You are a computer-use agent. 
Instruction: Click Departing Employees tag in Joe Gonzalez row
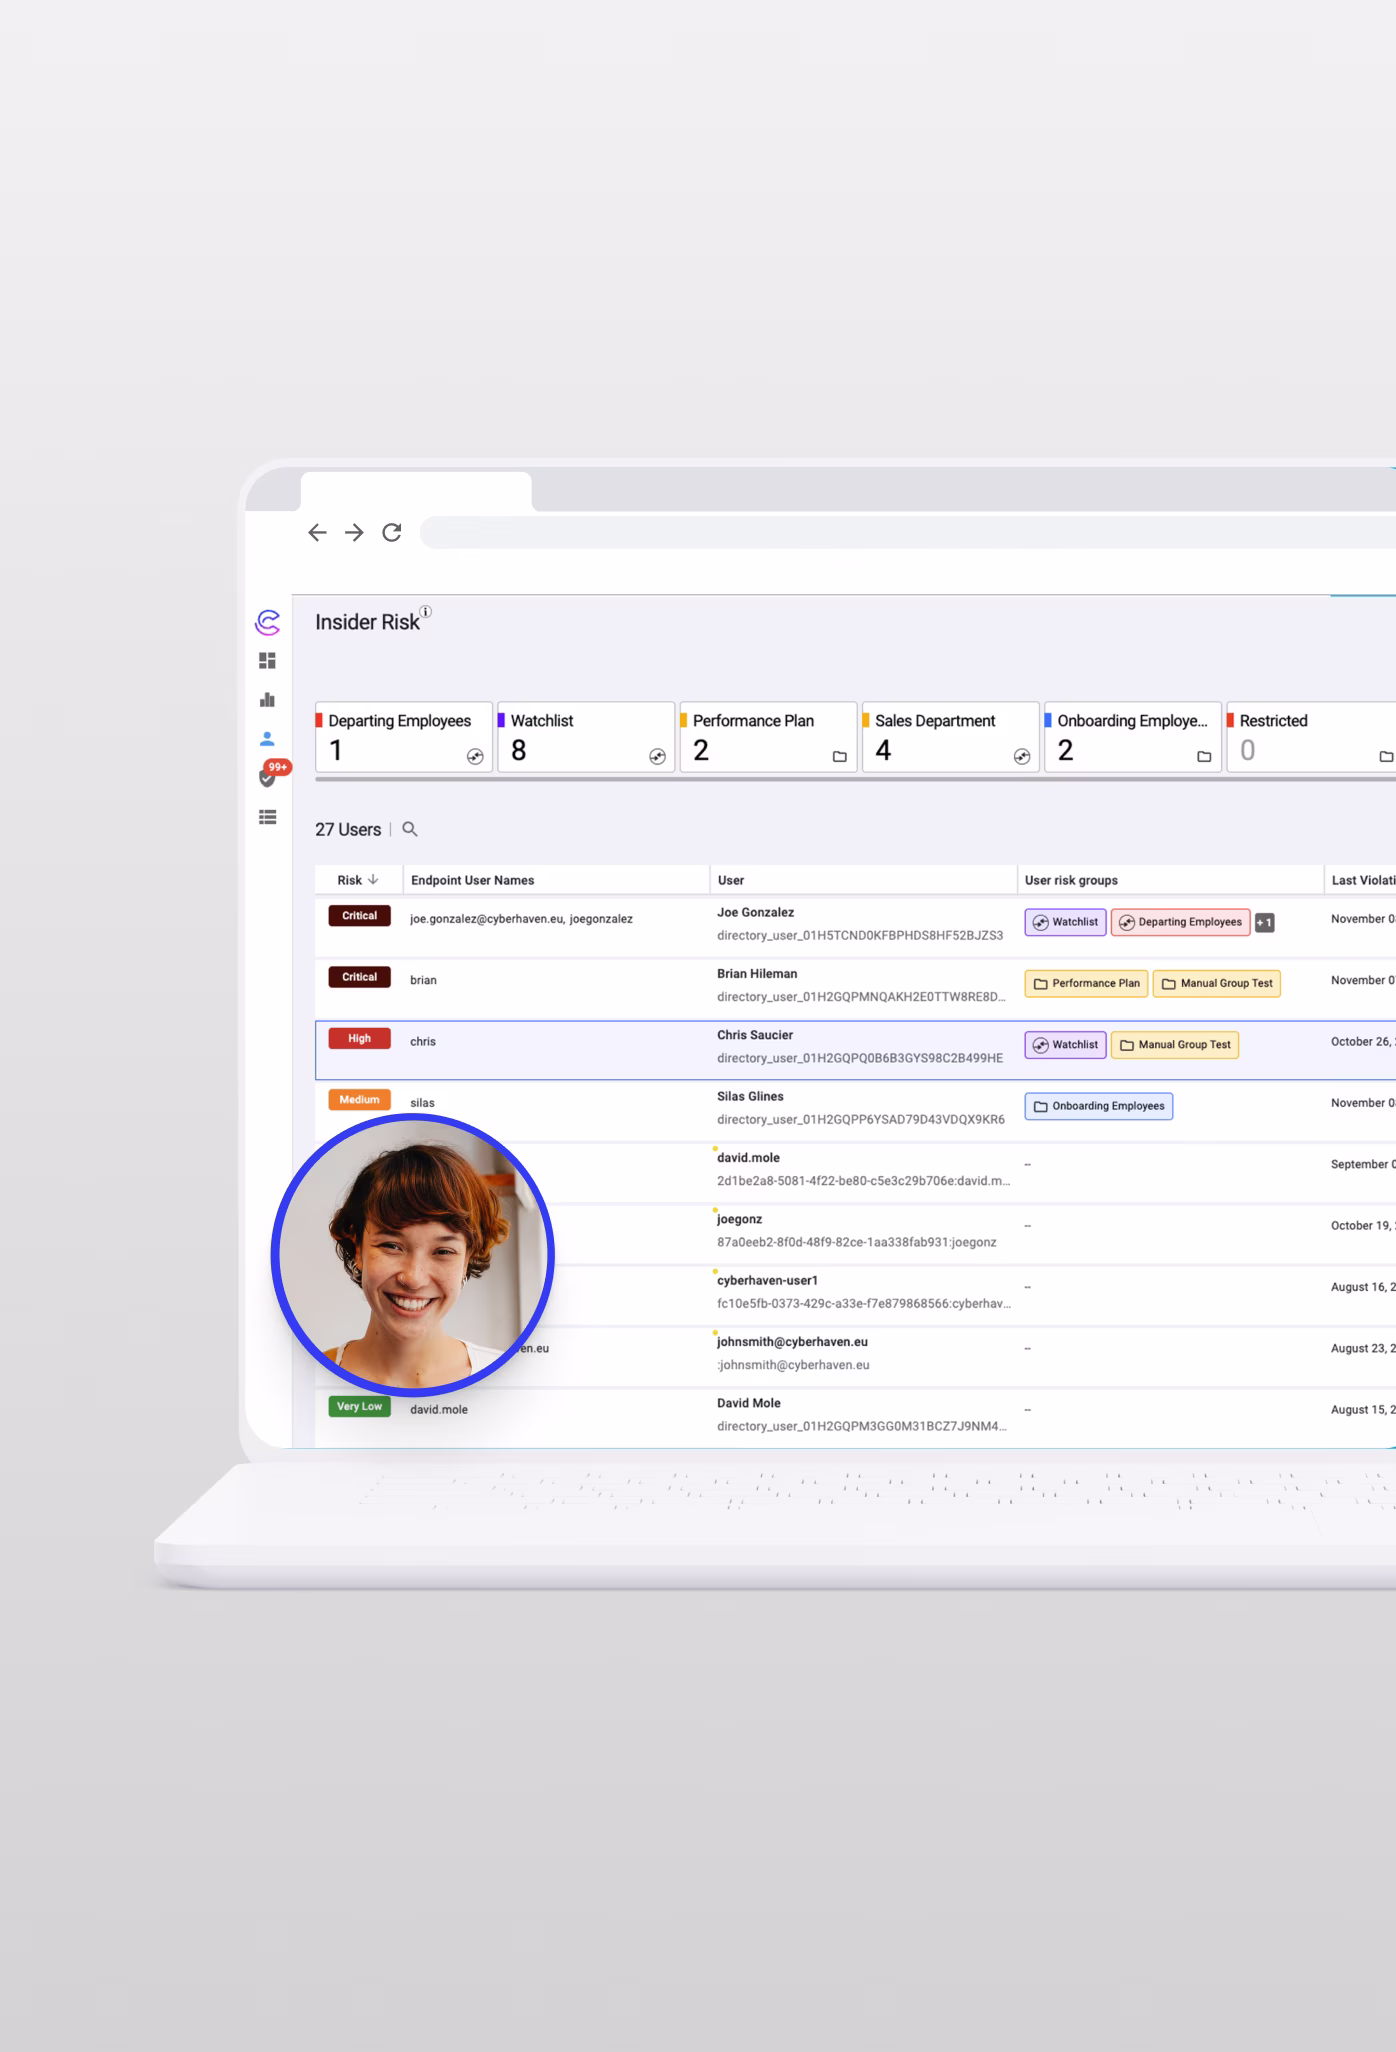coord(1180,922)
